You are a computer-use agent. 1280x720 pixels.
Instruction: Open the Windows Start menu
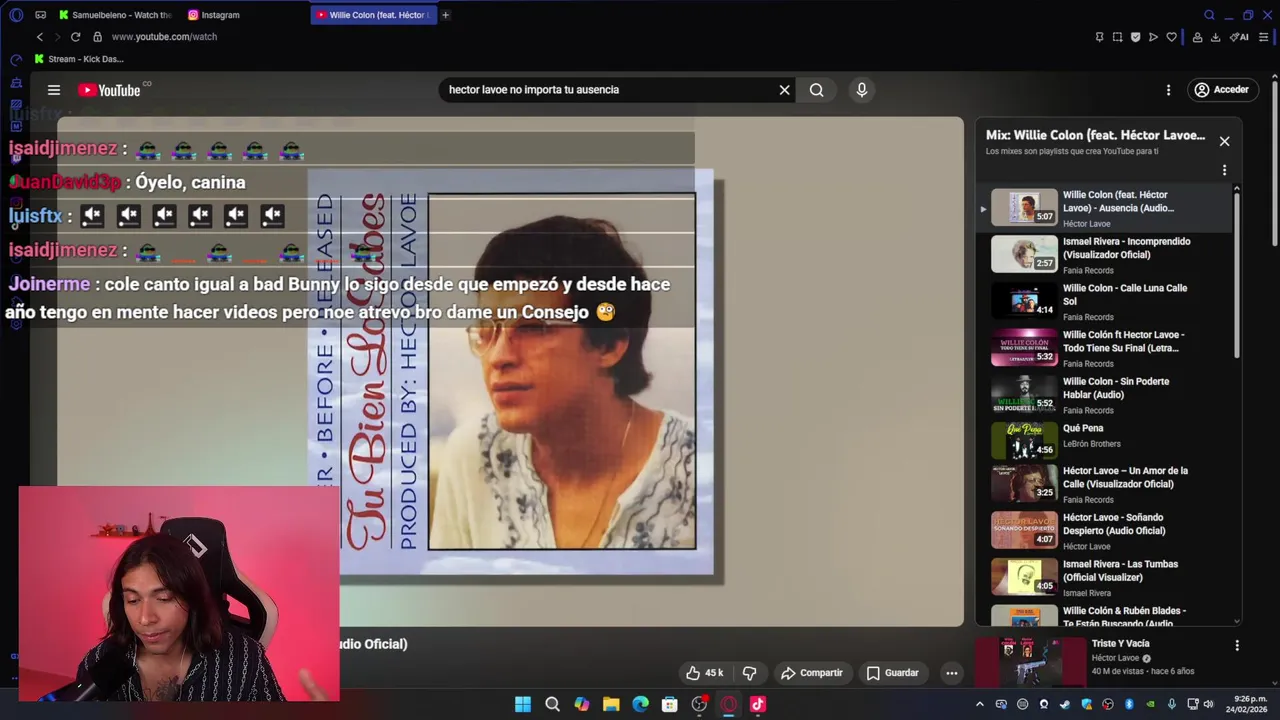point(523,704)
